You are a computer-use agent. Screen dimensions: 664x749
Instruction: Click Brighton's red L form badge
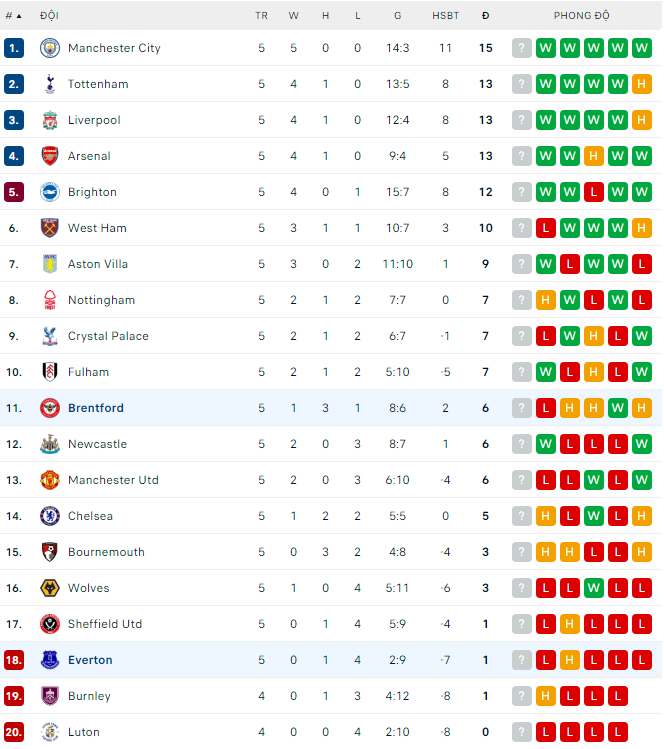tap(594, 192)
